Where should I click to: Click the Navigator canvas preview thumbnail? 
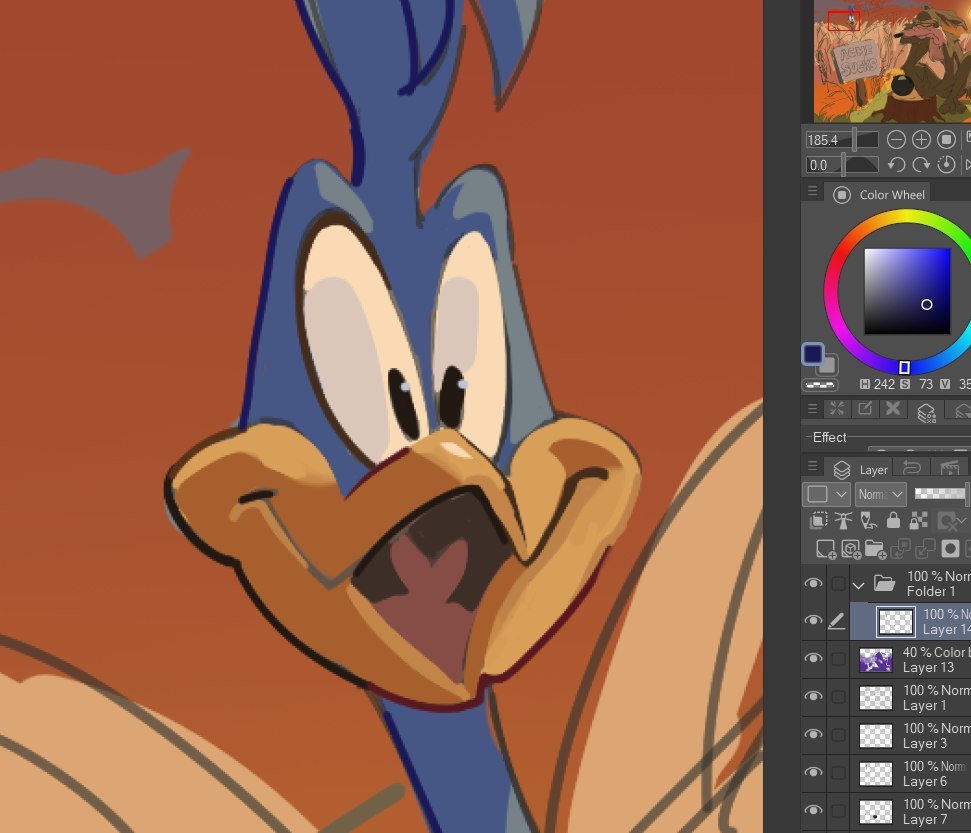coord(892,61)
